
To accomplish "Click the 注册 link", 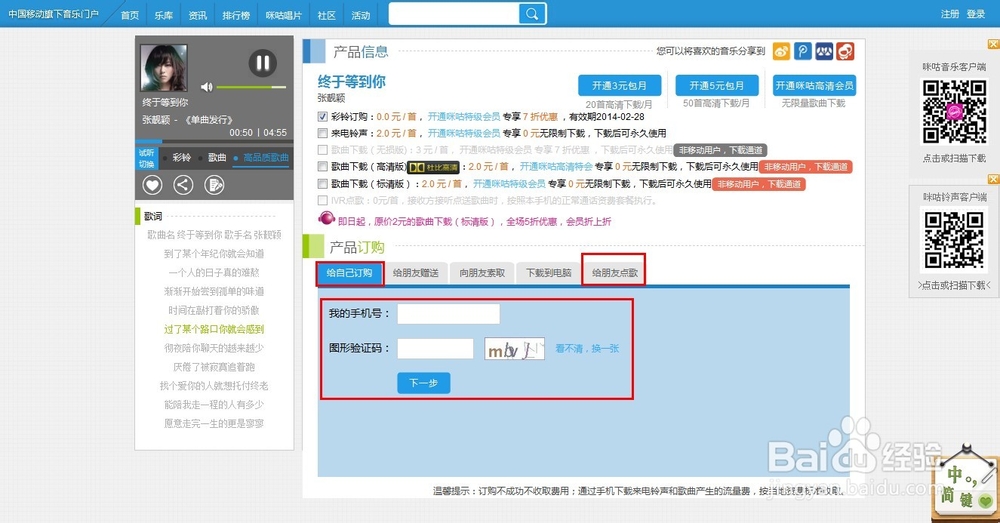I will pos(950,14).
